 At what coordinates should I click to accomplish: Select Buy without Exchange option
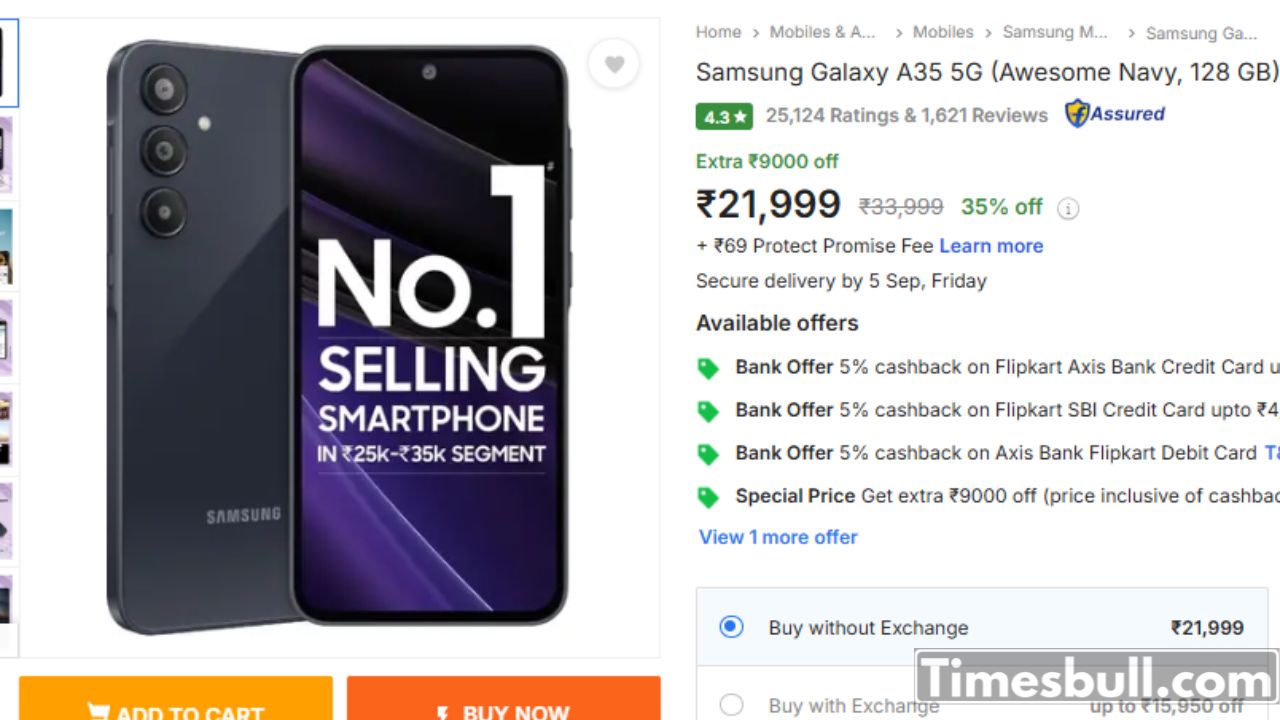click(x=732, y=628)
